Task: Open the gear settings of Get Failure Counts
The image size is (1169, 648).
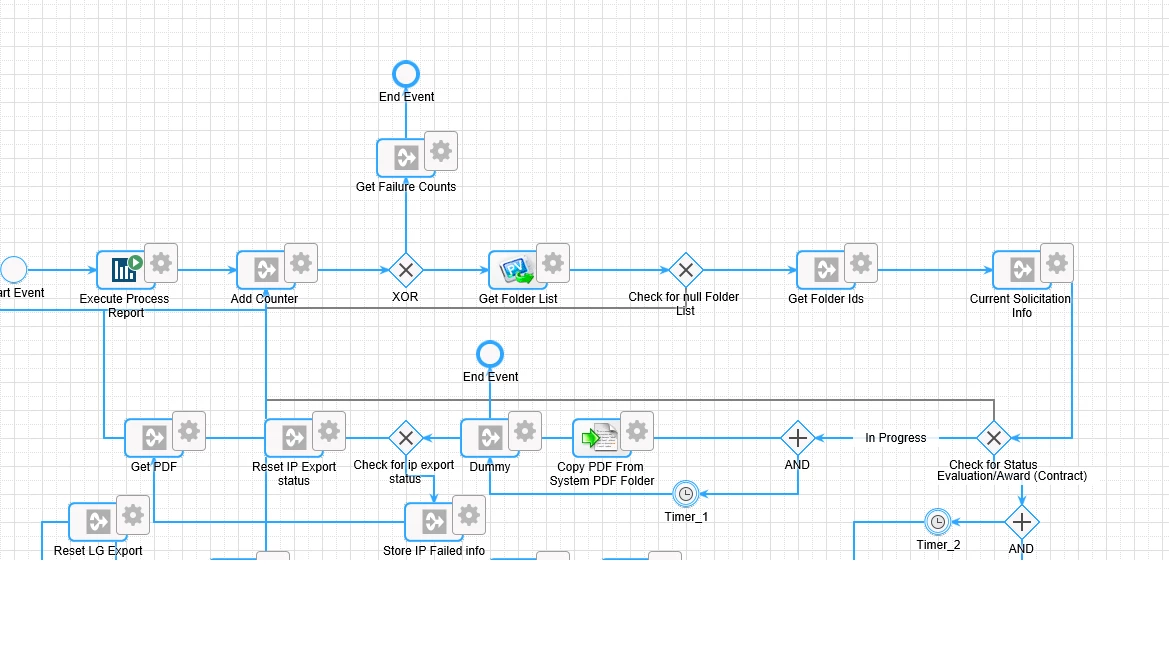Action: coord(441,151)
